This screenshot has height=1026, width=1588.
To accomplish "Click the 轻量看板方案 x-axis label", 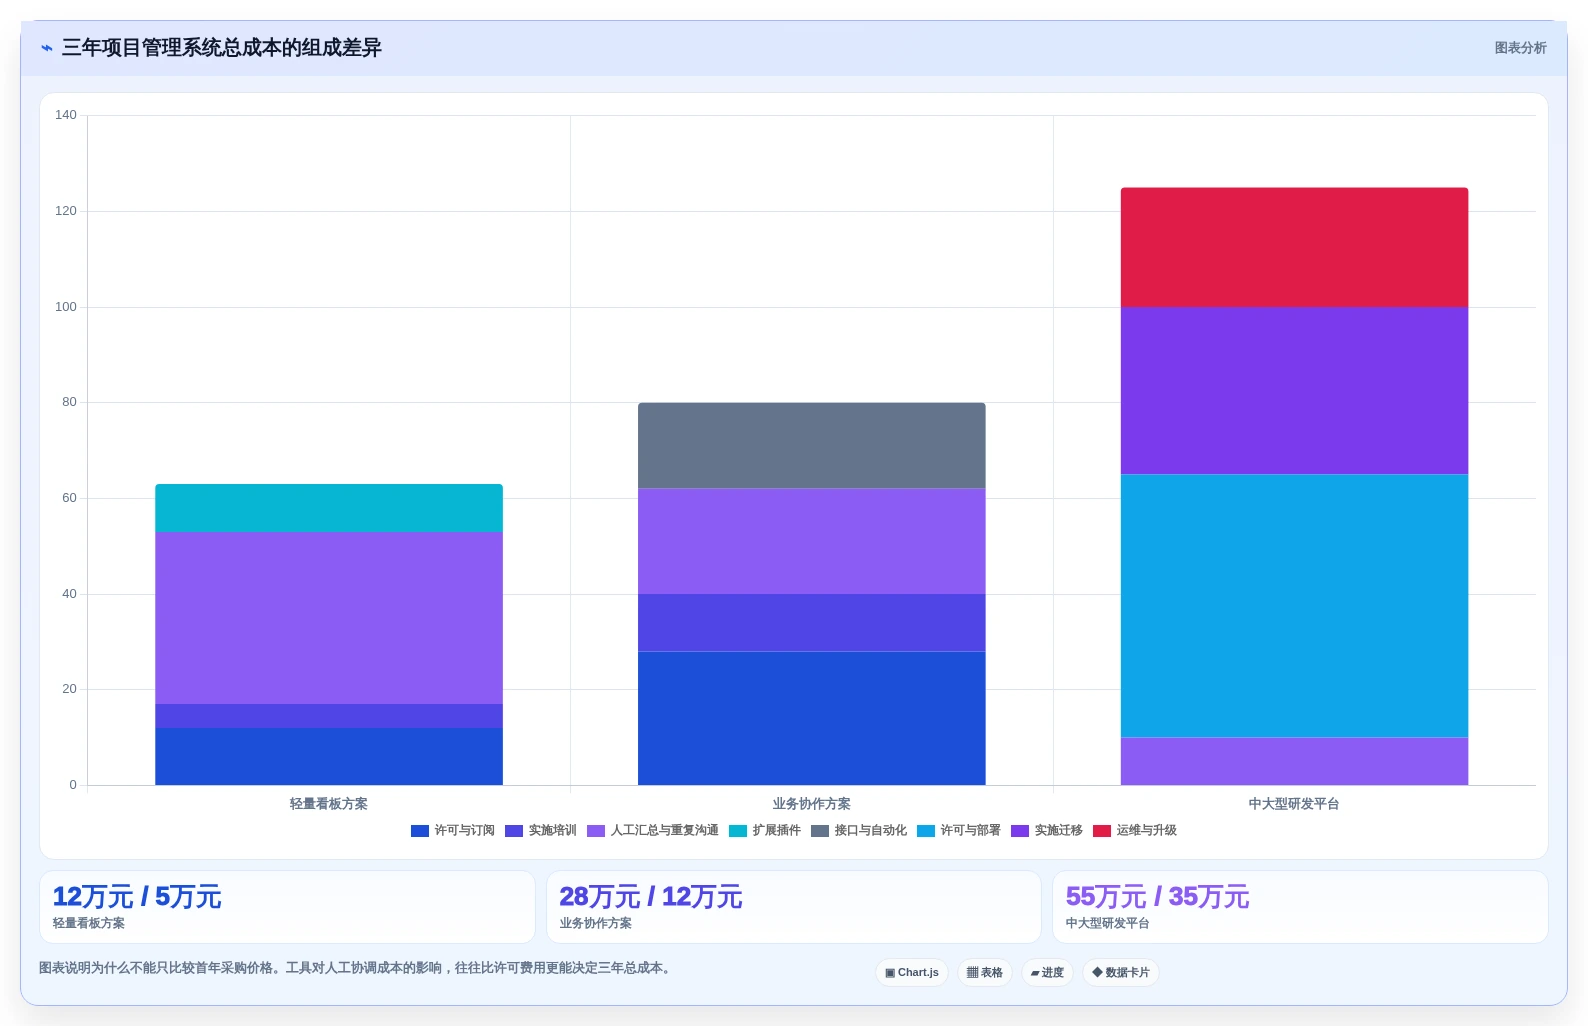I will coord(329,804).
